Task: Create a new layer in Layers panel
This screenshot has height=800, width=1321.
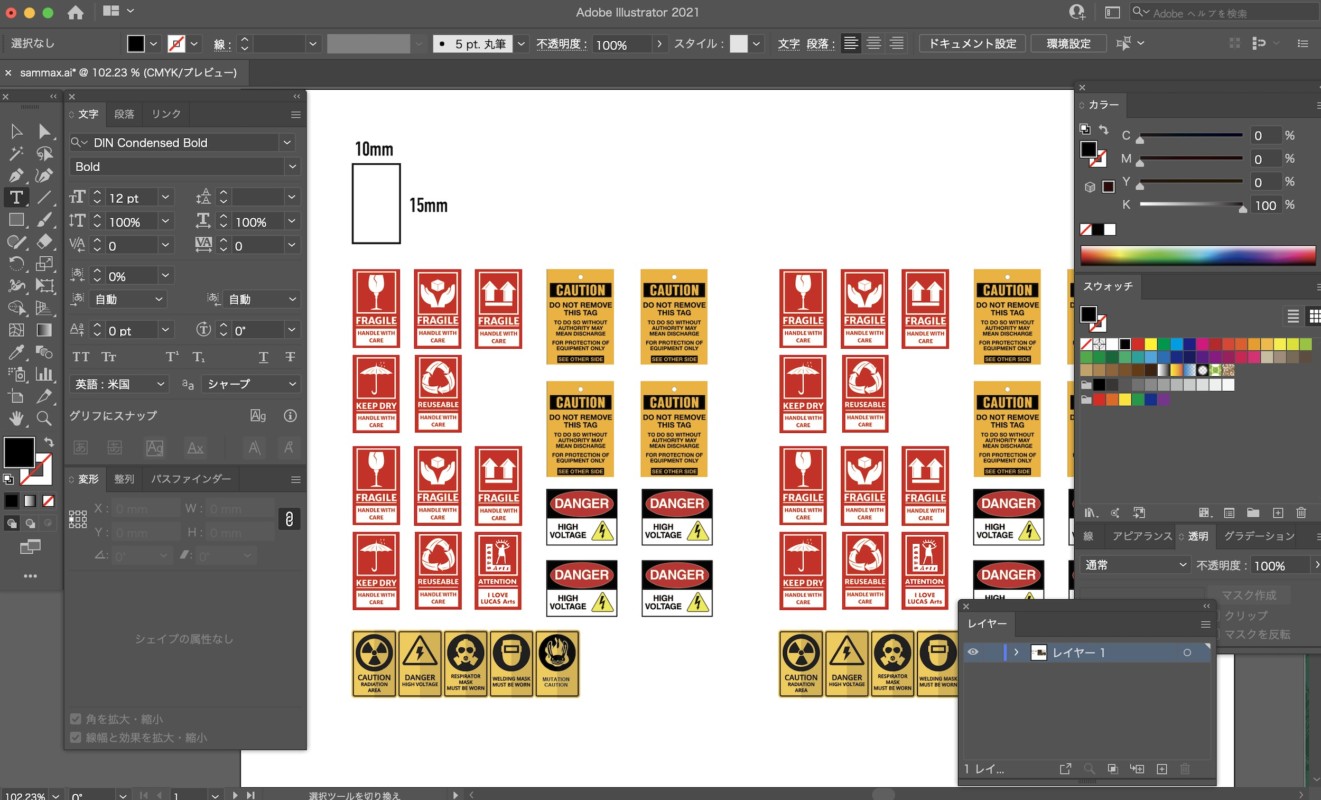Action: click(x=1161, y=769)
